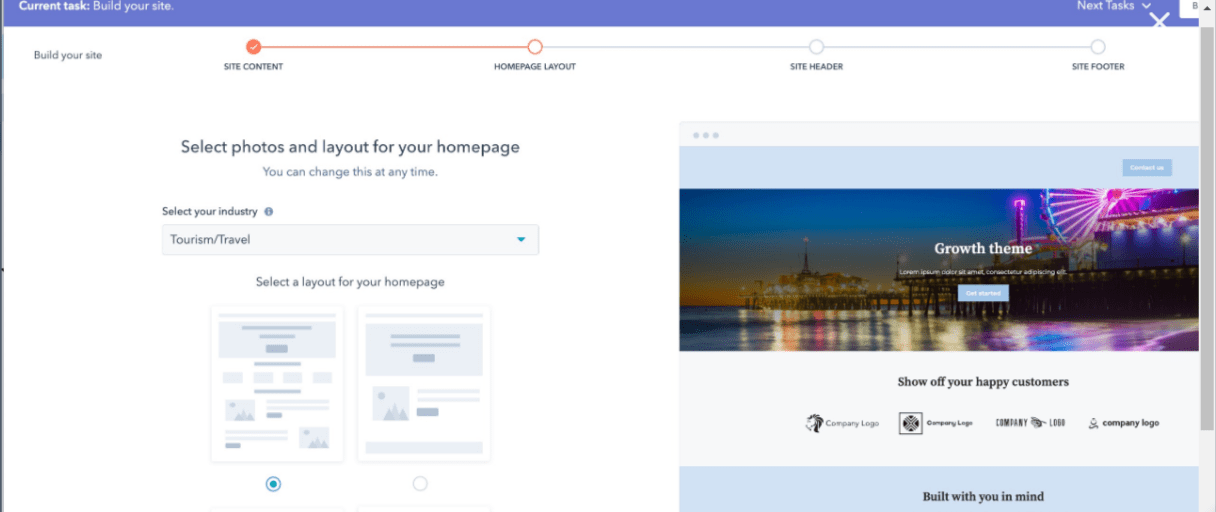Expand the Next Tasks chevron

[x=1146, y=6]
